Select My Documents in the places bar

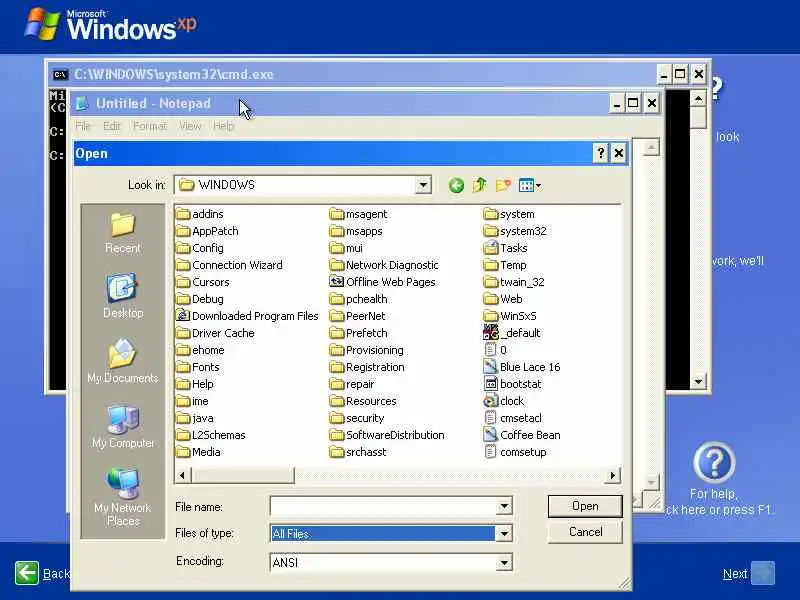tap(122, 361)
